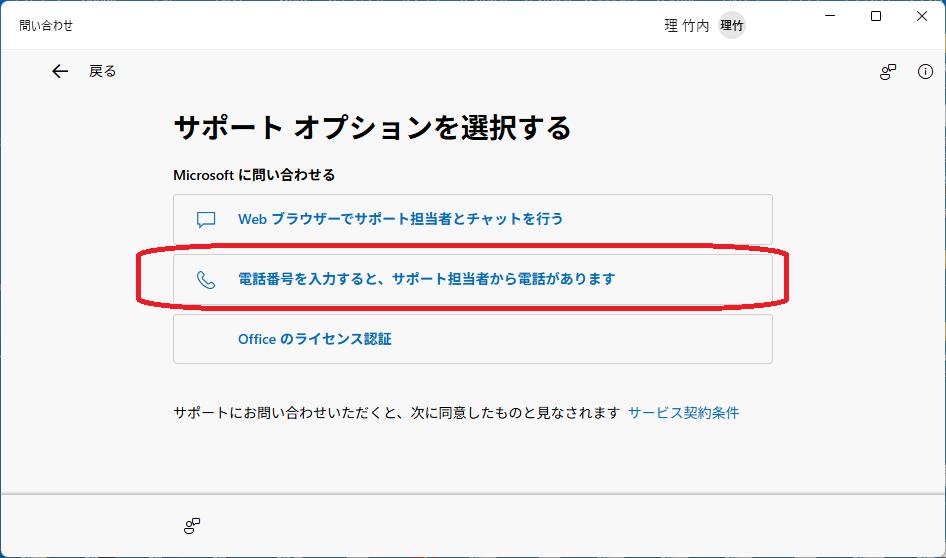Click the user name 理 竹内
Viewport: 946px width, 558px height.
686,26
